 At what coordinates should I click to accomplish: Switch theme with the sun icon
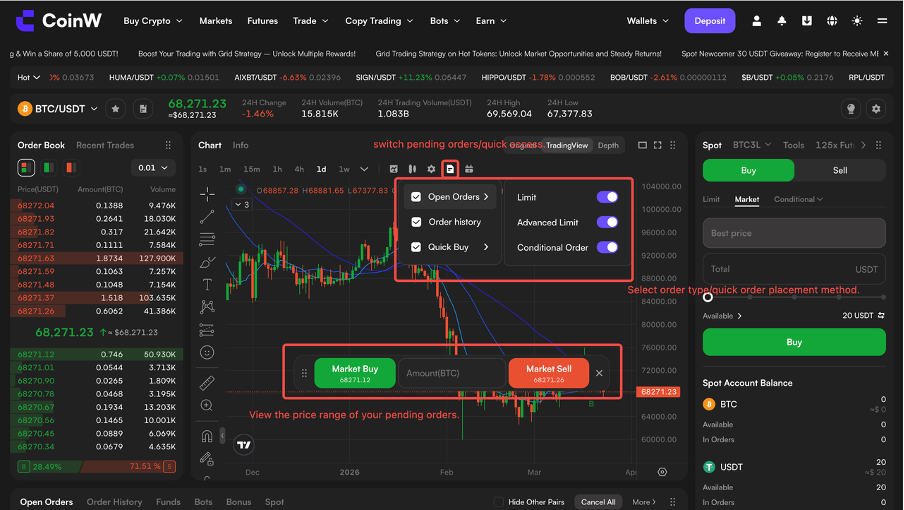(857, 21)
